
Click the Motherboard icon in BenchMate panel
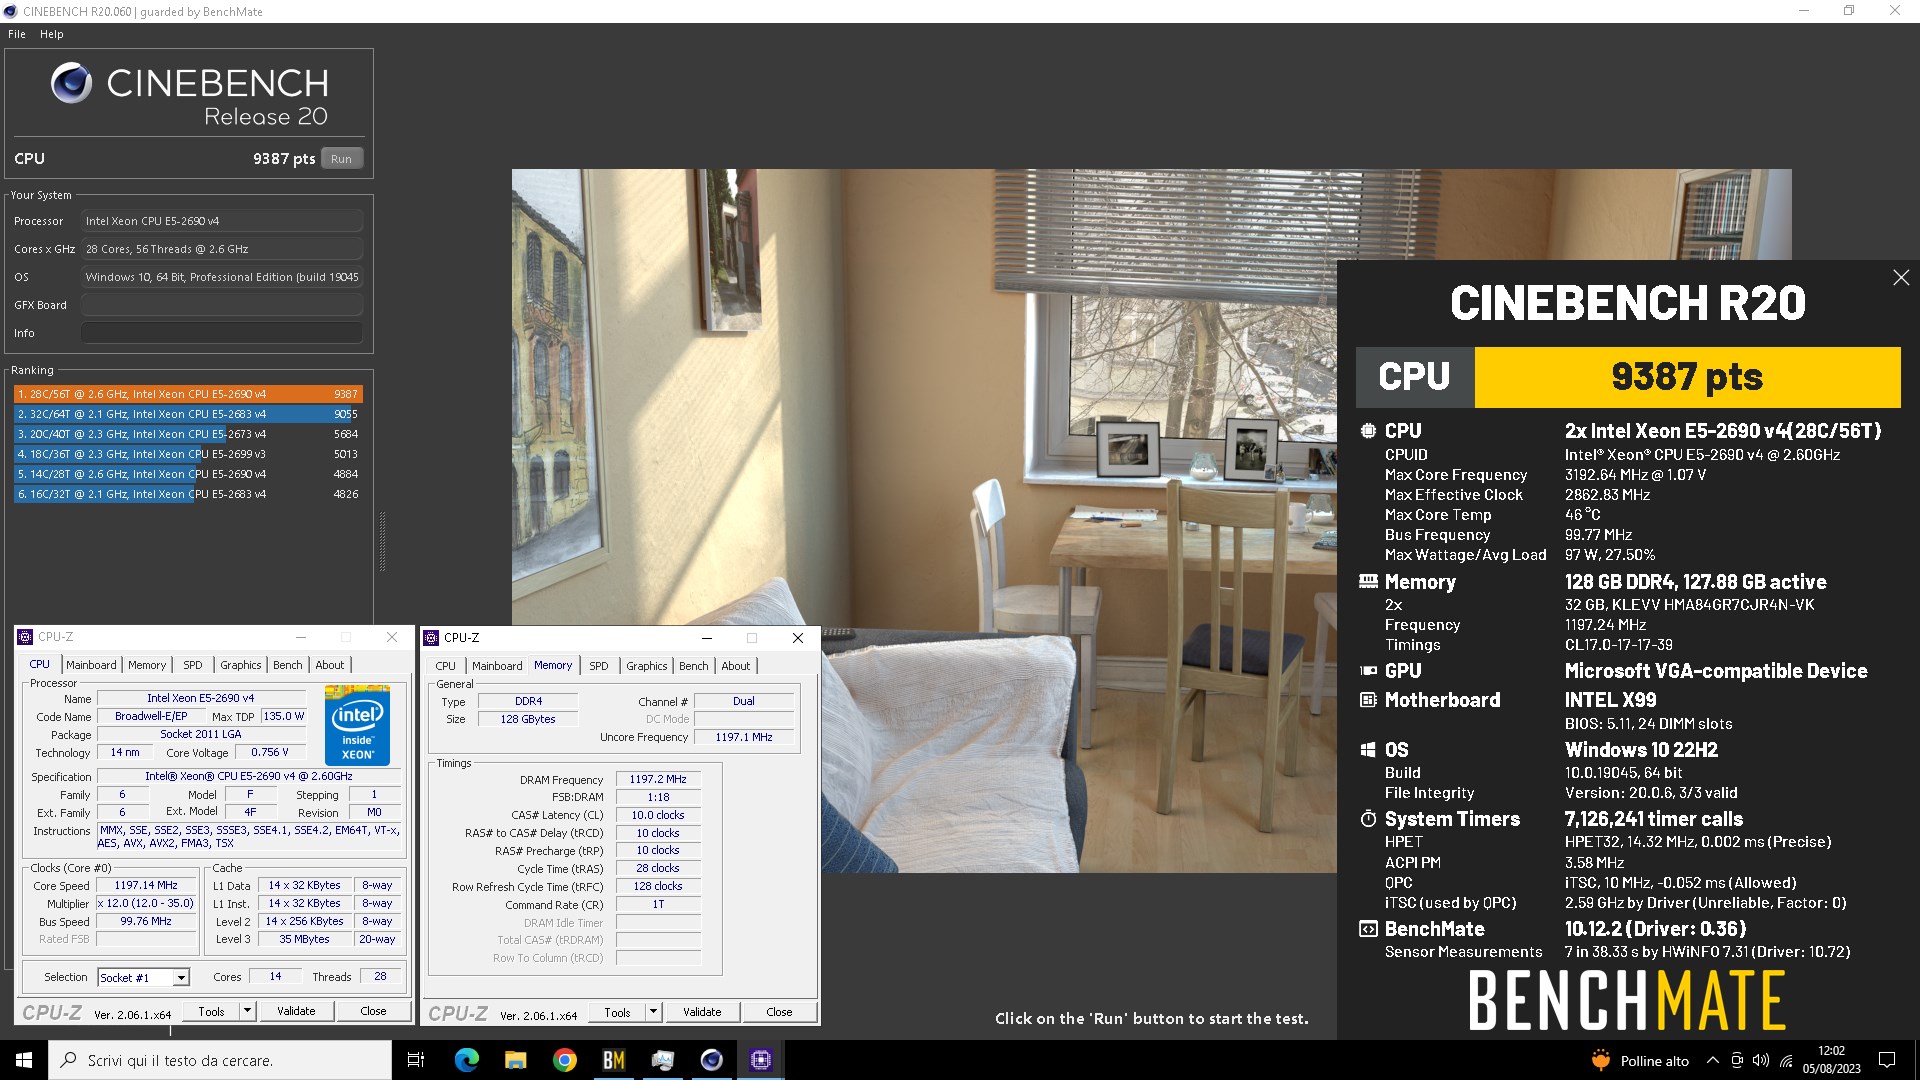1368,700
